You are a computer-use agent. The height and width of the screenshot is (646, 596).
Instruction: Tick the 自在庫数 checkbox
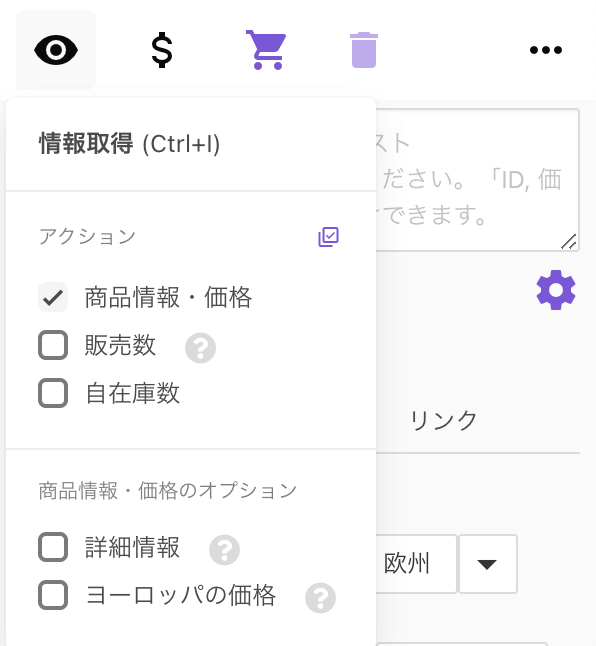(53, 393)
